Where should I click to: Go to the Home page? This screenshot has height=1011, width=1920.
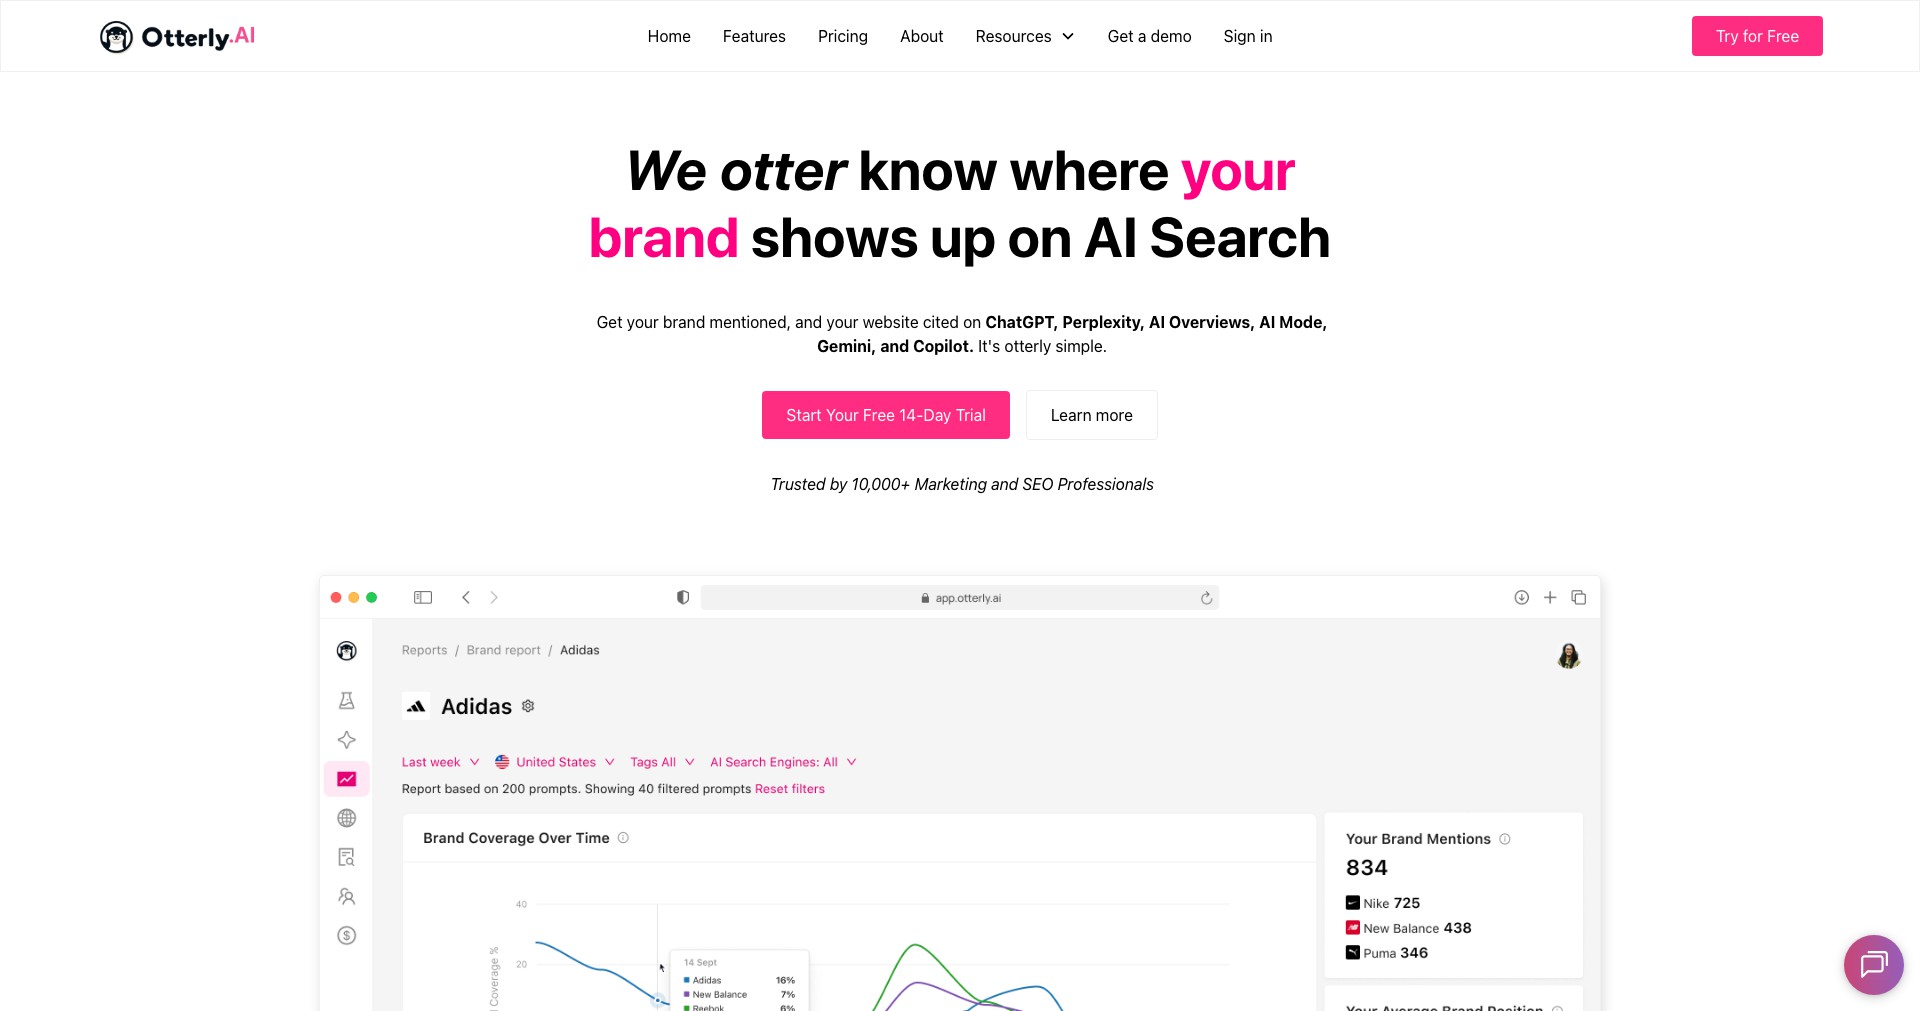coord(669,36)
